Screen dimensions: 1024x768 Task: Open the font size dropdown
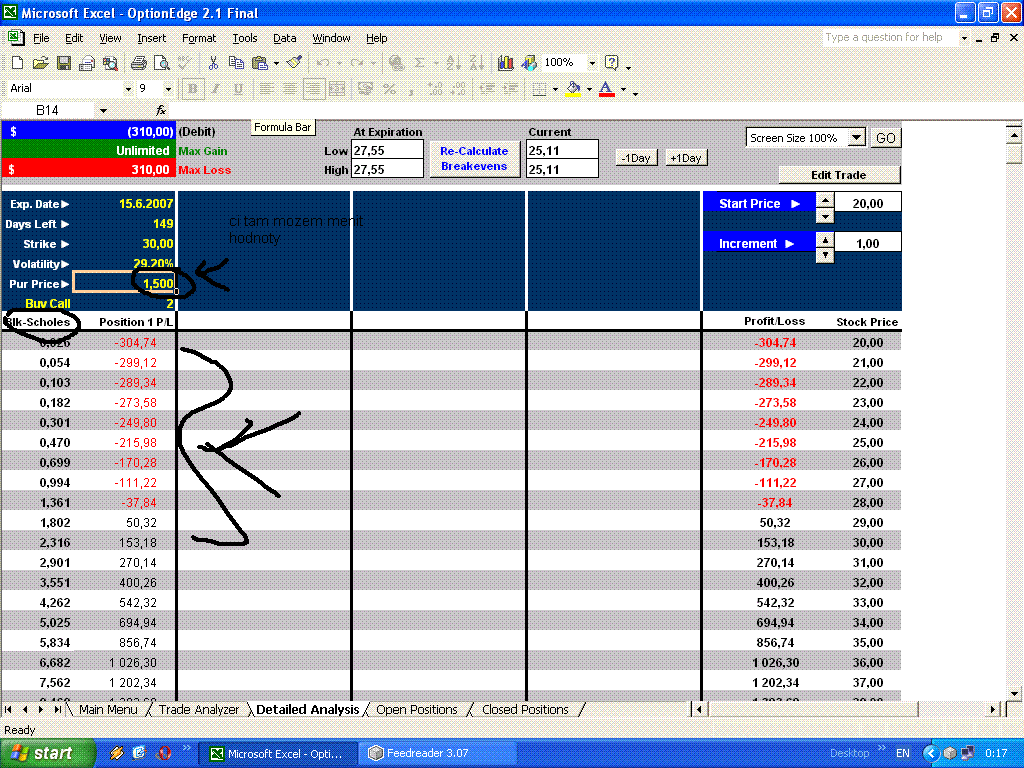coord(168,89)
